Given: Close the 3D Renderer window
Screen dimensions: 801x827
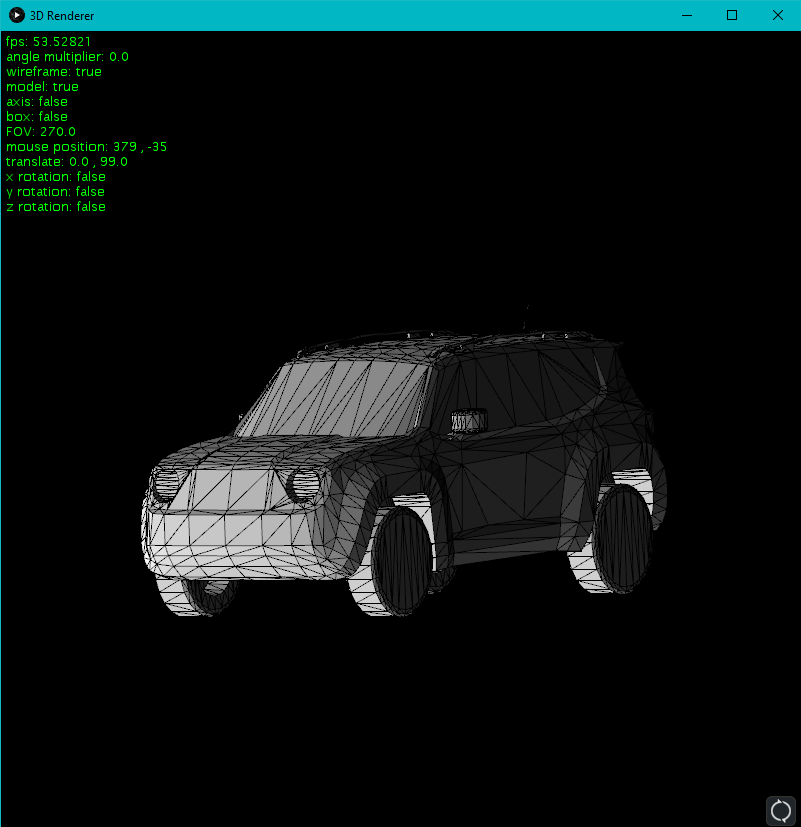Looking at the screenshot, I should click(x=778, y=15).
